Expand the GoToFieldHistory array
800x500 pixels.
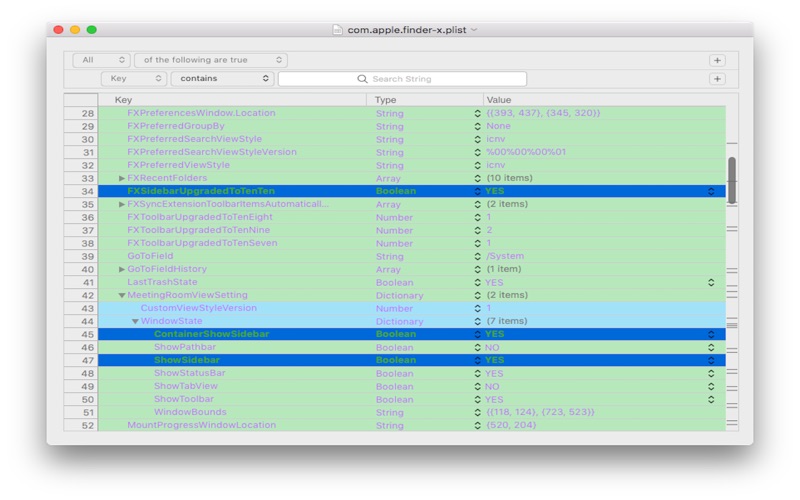click(122, 269)
